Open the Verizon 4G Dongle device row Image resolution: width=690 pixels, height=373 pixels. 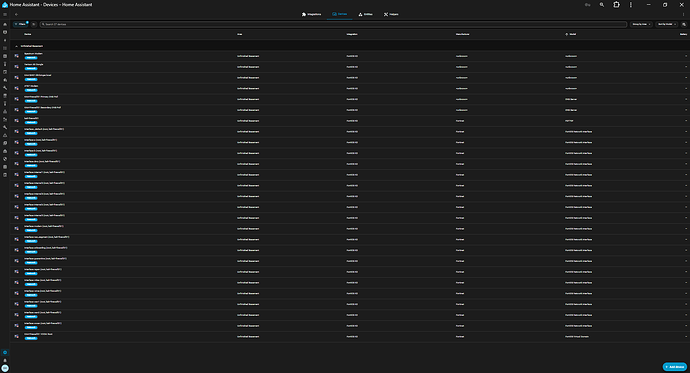[x=350, y=67]
